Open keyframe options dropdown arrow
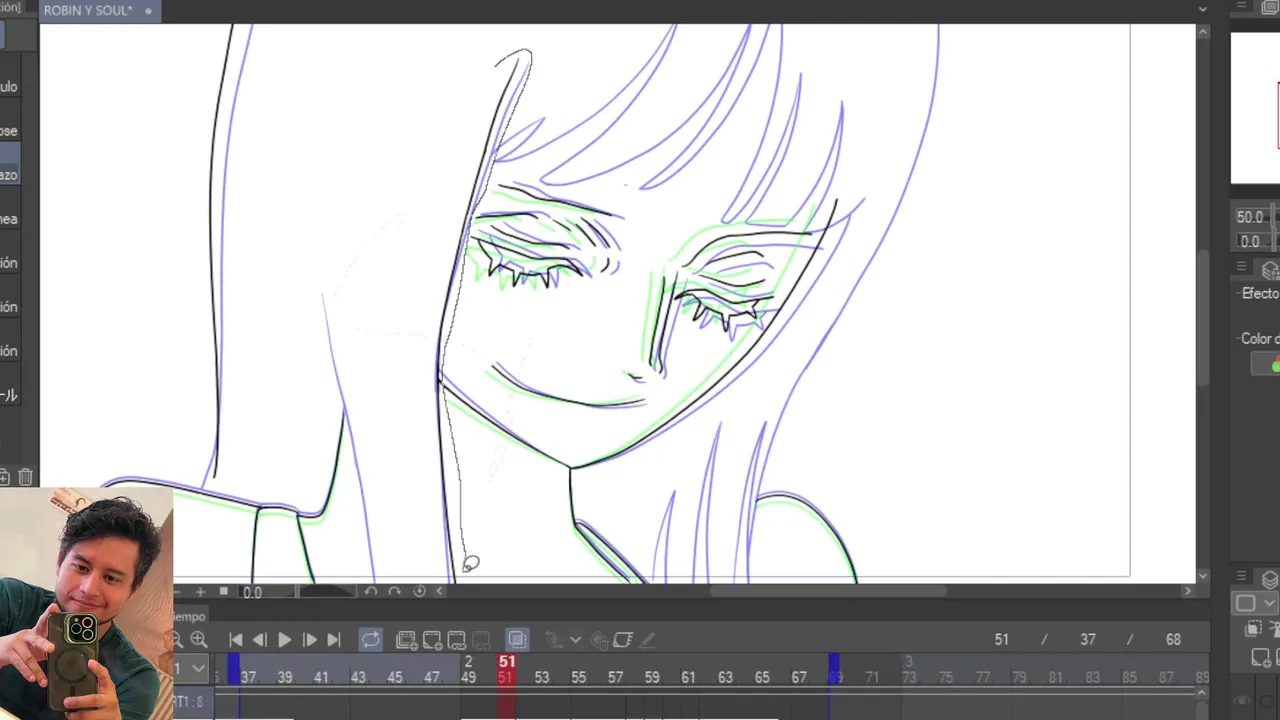 click(x=575, y=640)
